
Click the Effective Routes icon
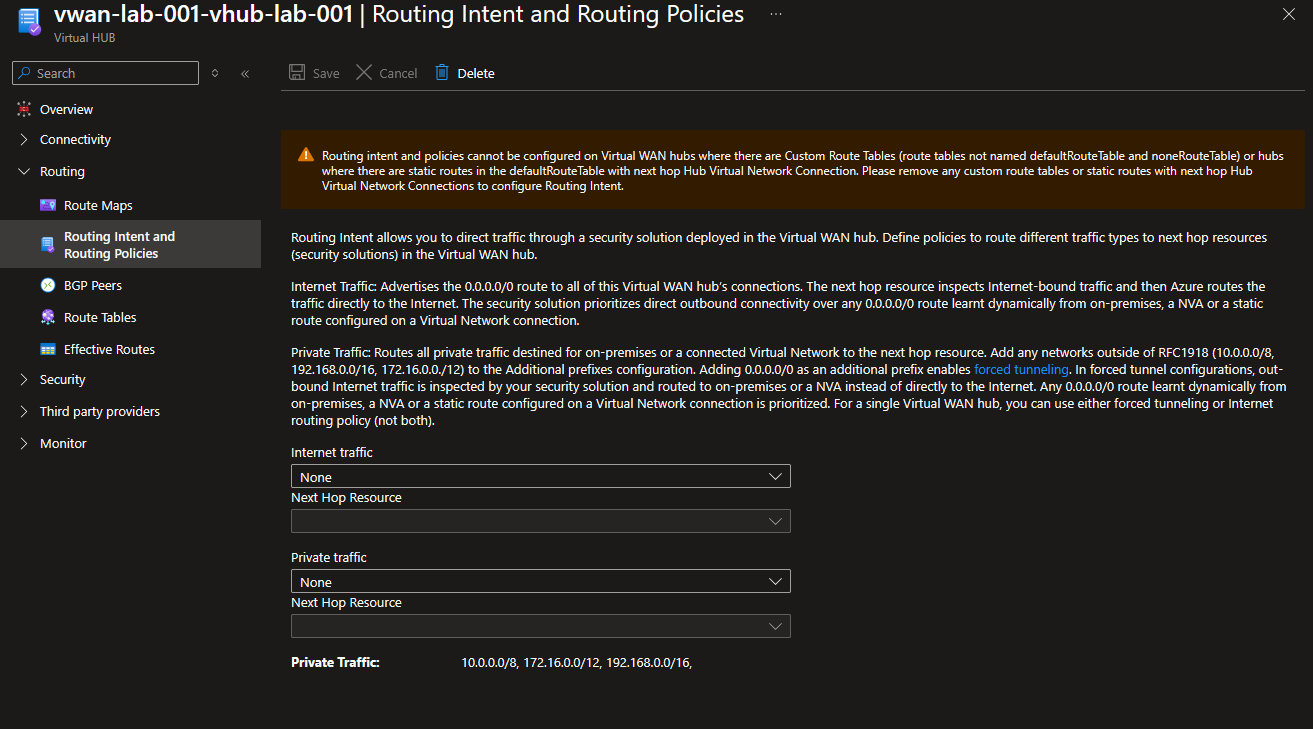coord(48,349)
